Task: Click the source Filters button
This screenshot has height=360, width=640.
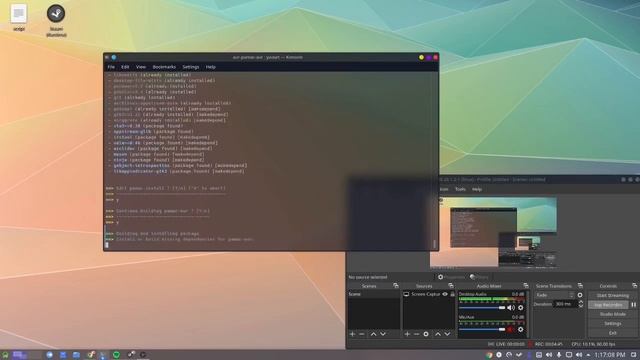Action: click(479, 277)
